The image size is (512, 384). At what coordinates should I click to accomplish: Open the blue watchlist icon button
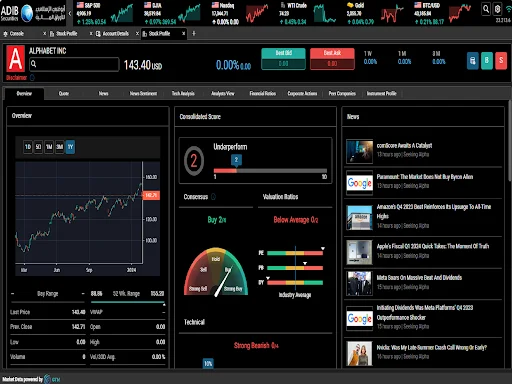point(472,61)
